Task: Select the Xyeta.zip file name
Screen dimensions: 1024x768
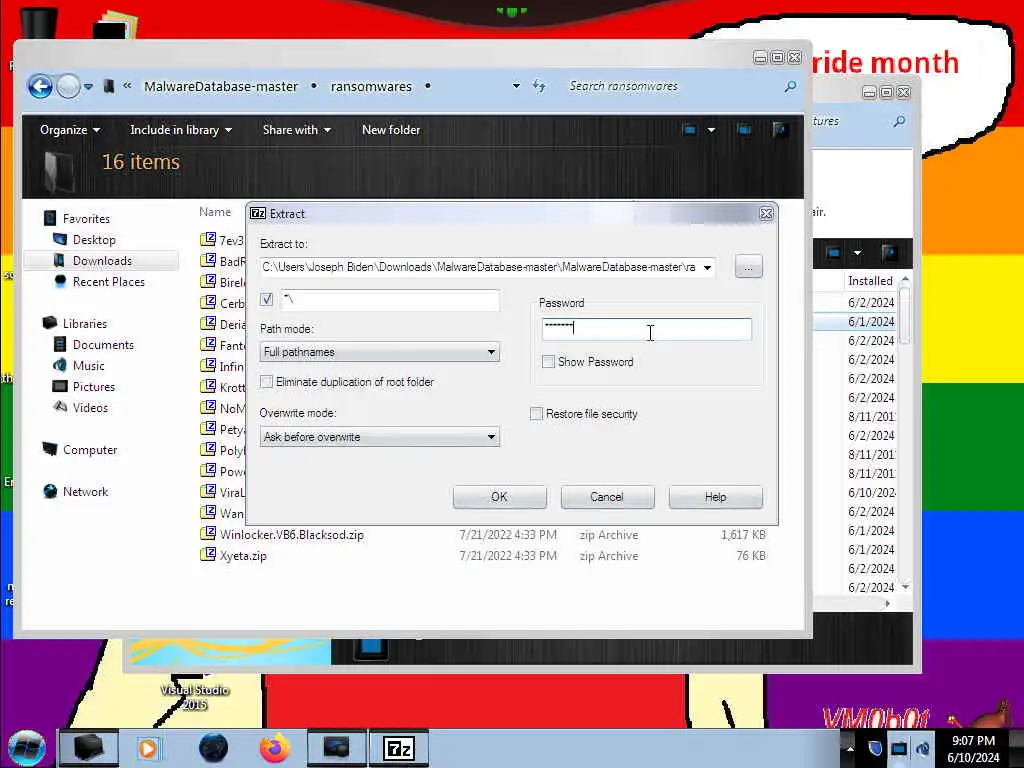Action: pyautogui.click(x=243, y=556)
